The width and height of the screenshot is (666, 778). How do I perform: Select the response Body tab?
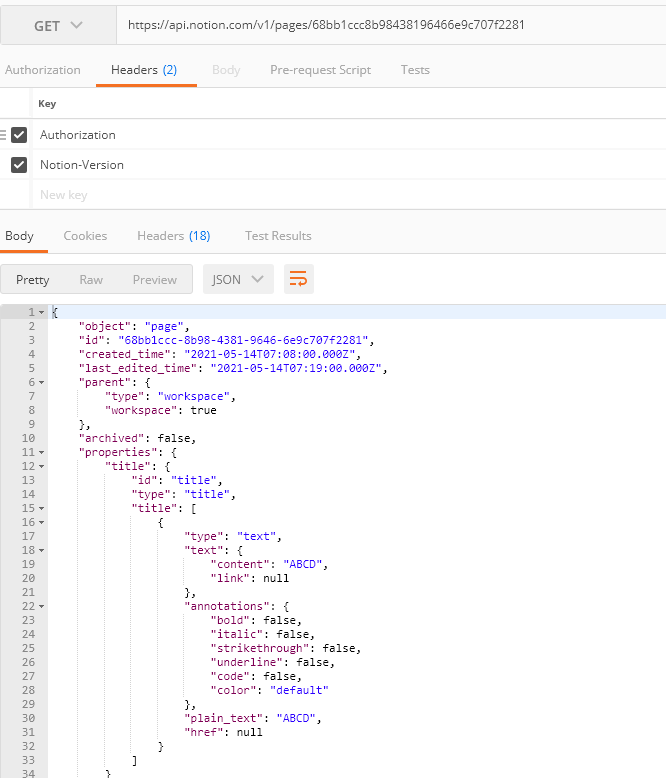coord(19,236)
